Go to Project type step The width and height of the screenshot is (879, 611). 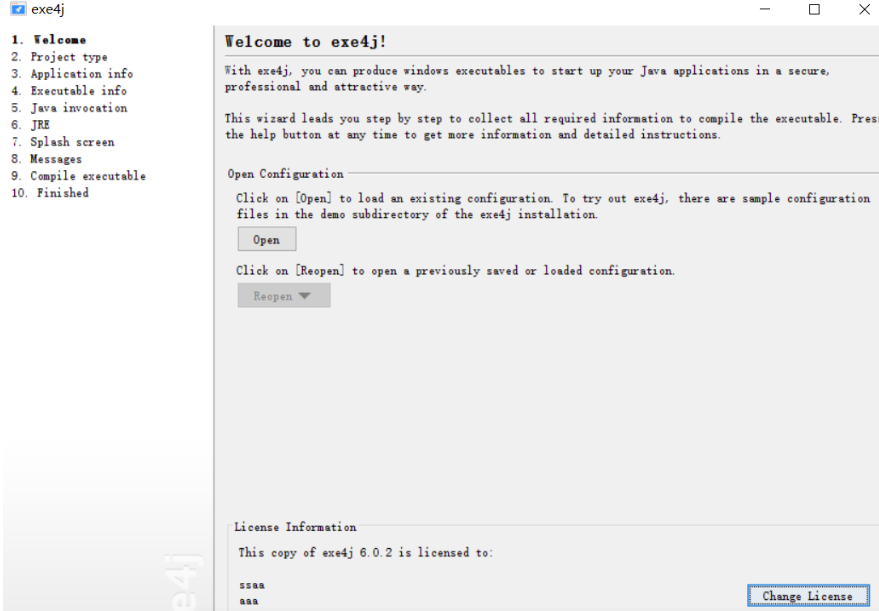59,57
